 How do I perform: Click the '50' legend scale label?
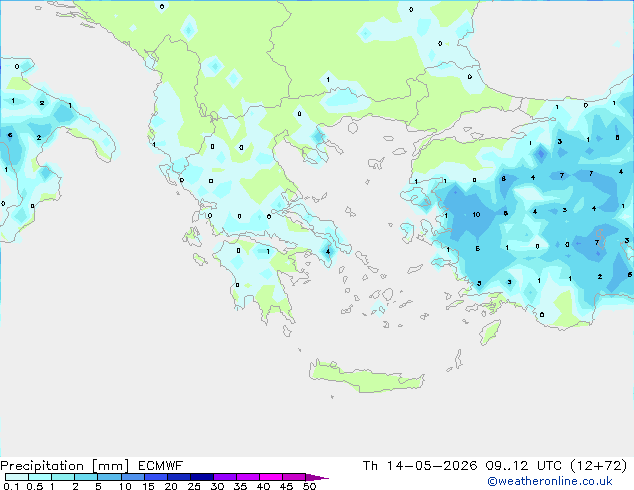click(309, 486)
